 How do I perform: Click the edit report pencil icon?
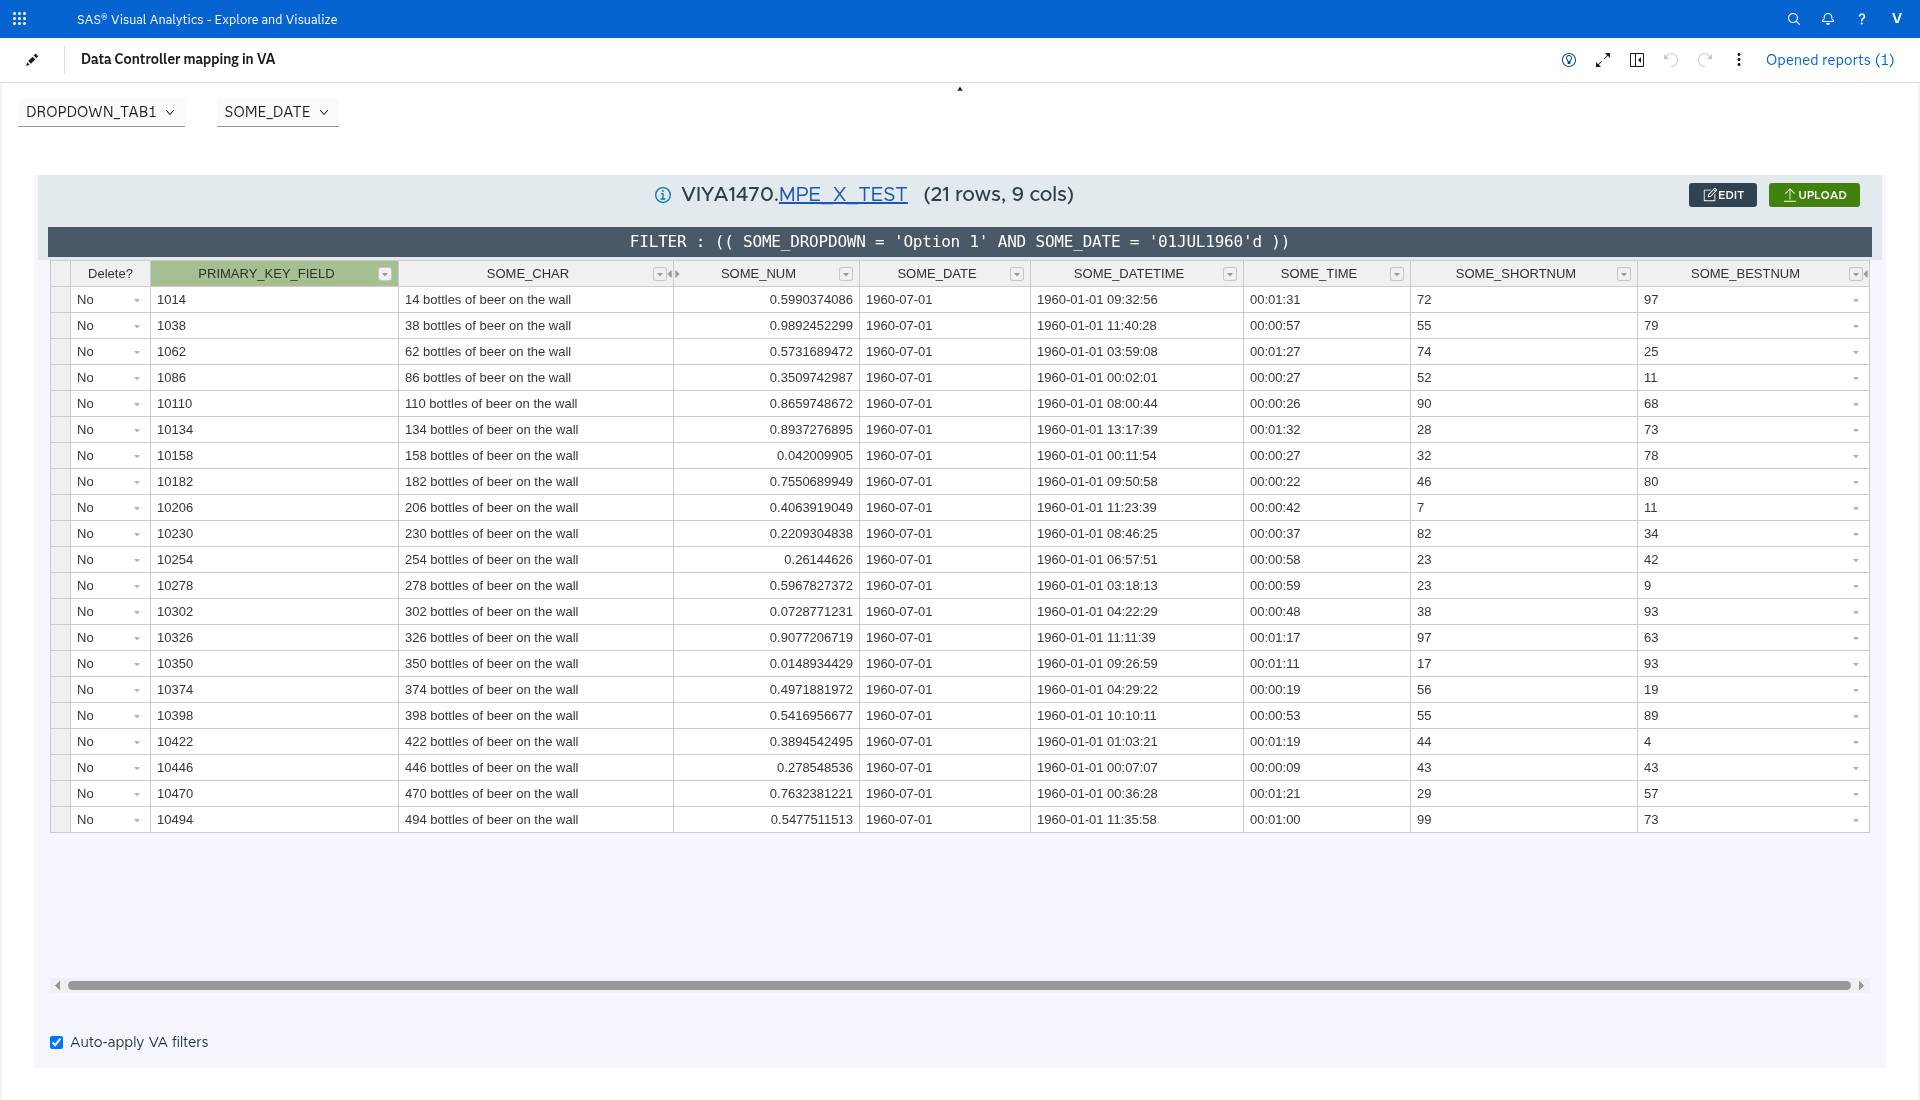[x=32, y=60]
